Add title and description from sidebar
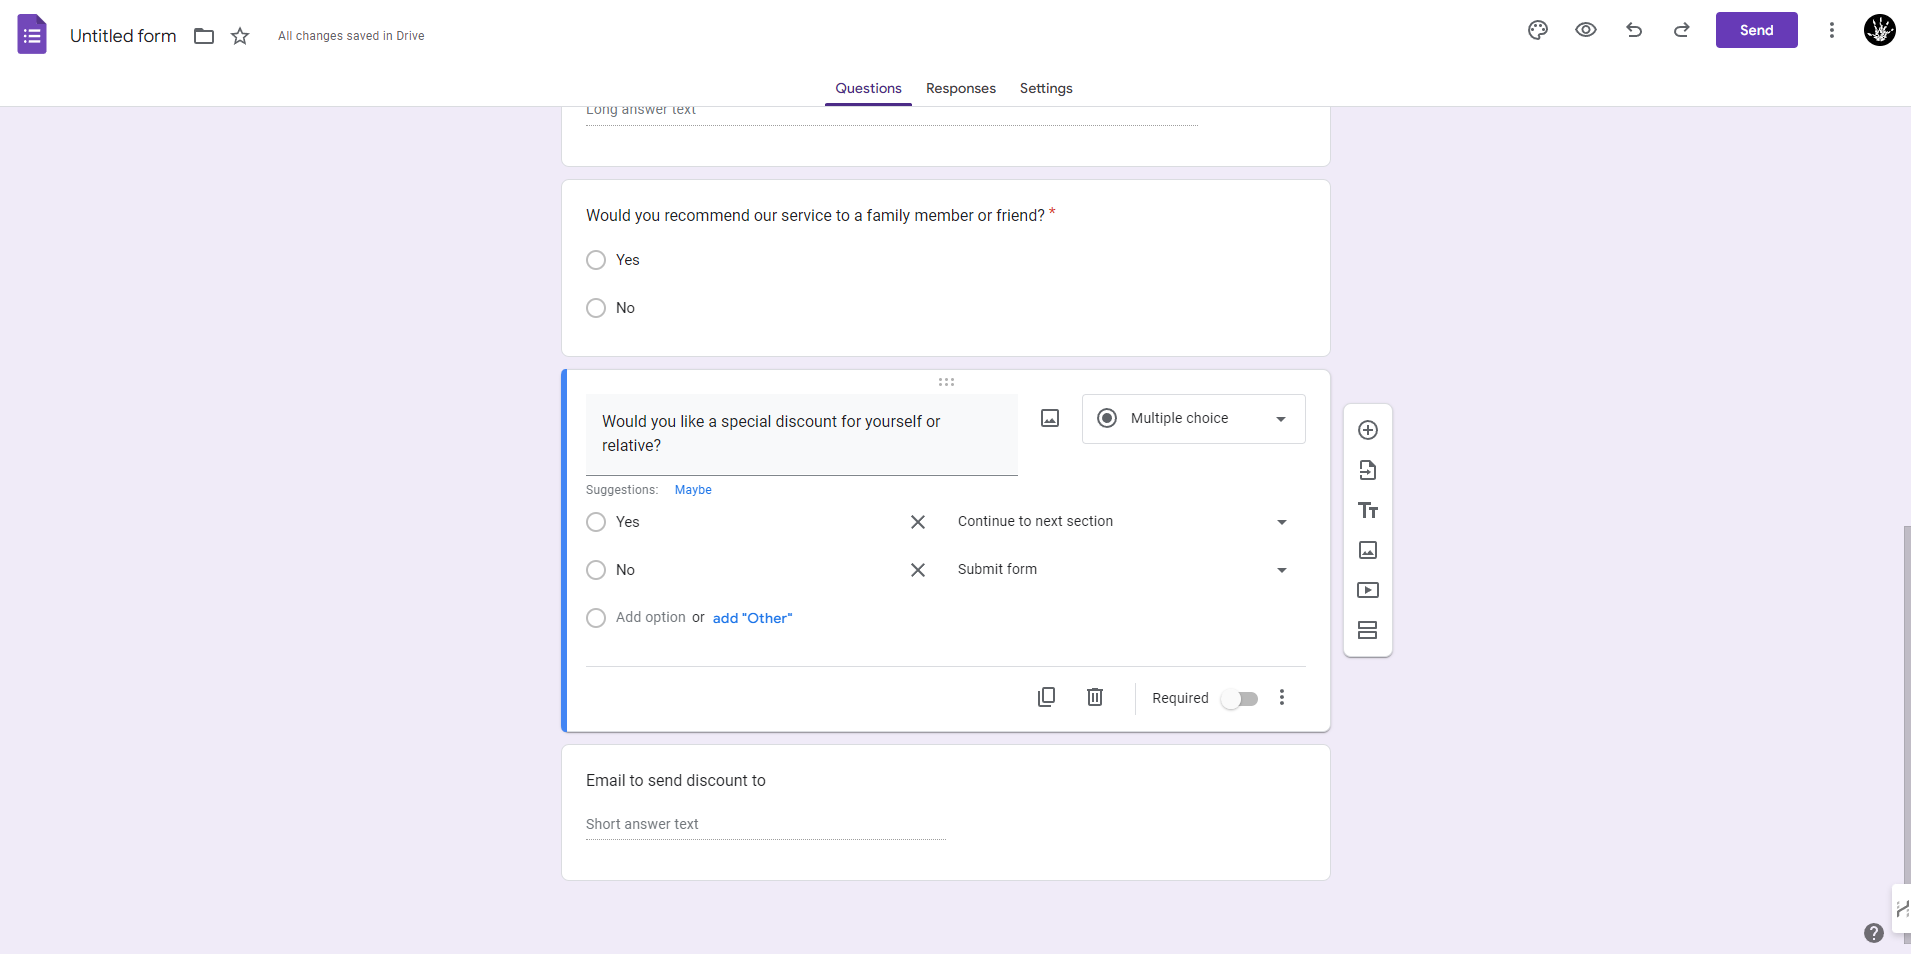1911x954 pixels. tap(1368, 510)
